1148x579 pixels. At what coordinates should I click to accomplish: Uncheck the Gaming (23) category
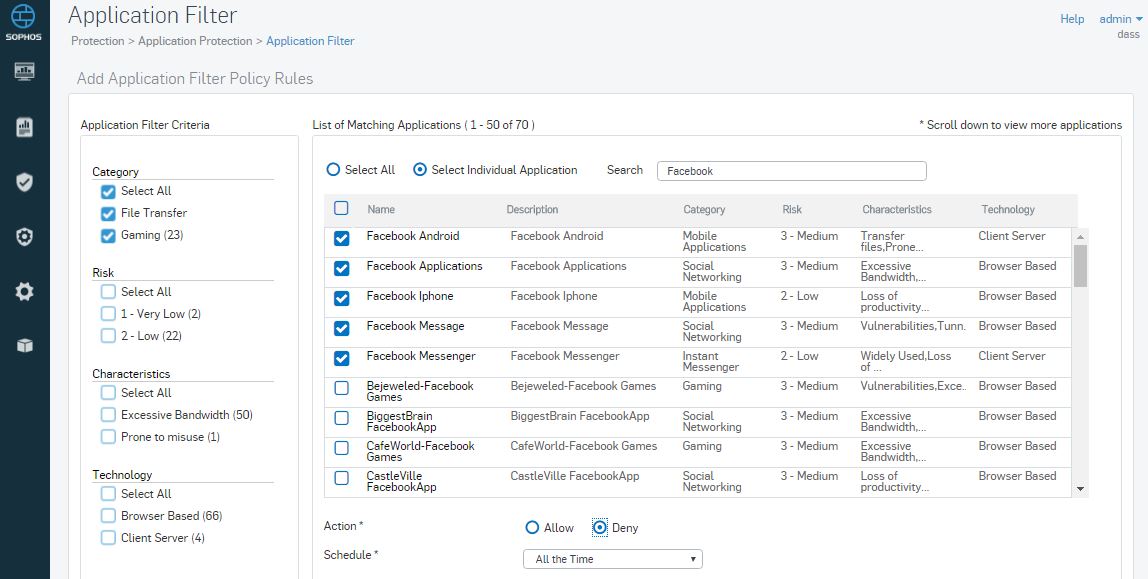click(x=108, y=236)
